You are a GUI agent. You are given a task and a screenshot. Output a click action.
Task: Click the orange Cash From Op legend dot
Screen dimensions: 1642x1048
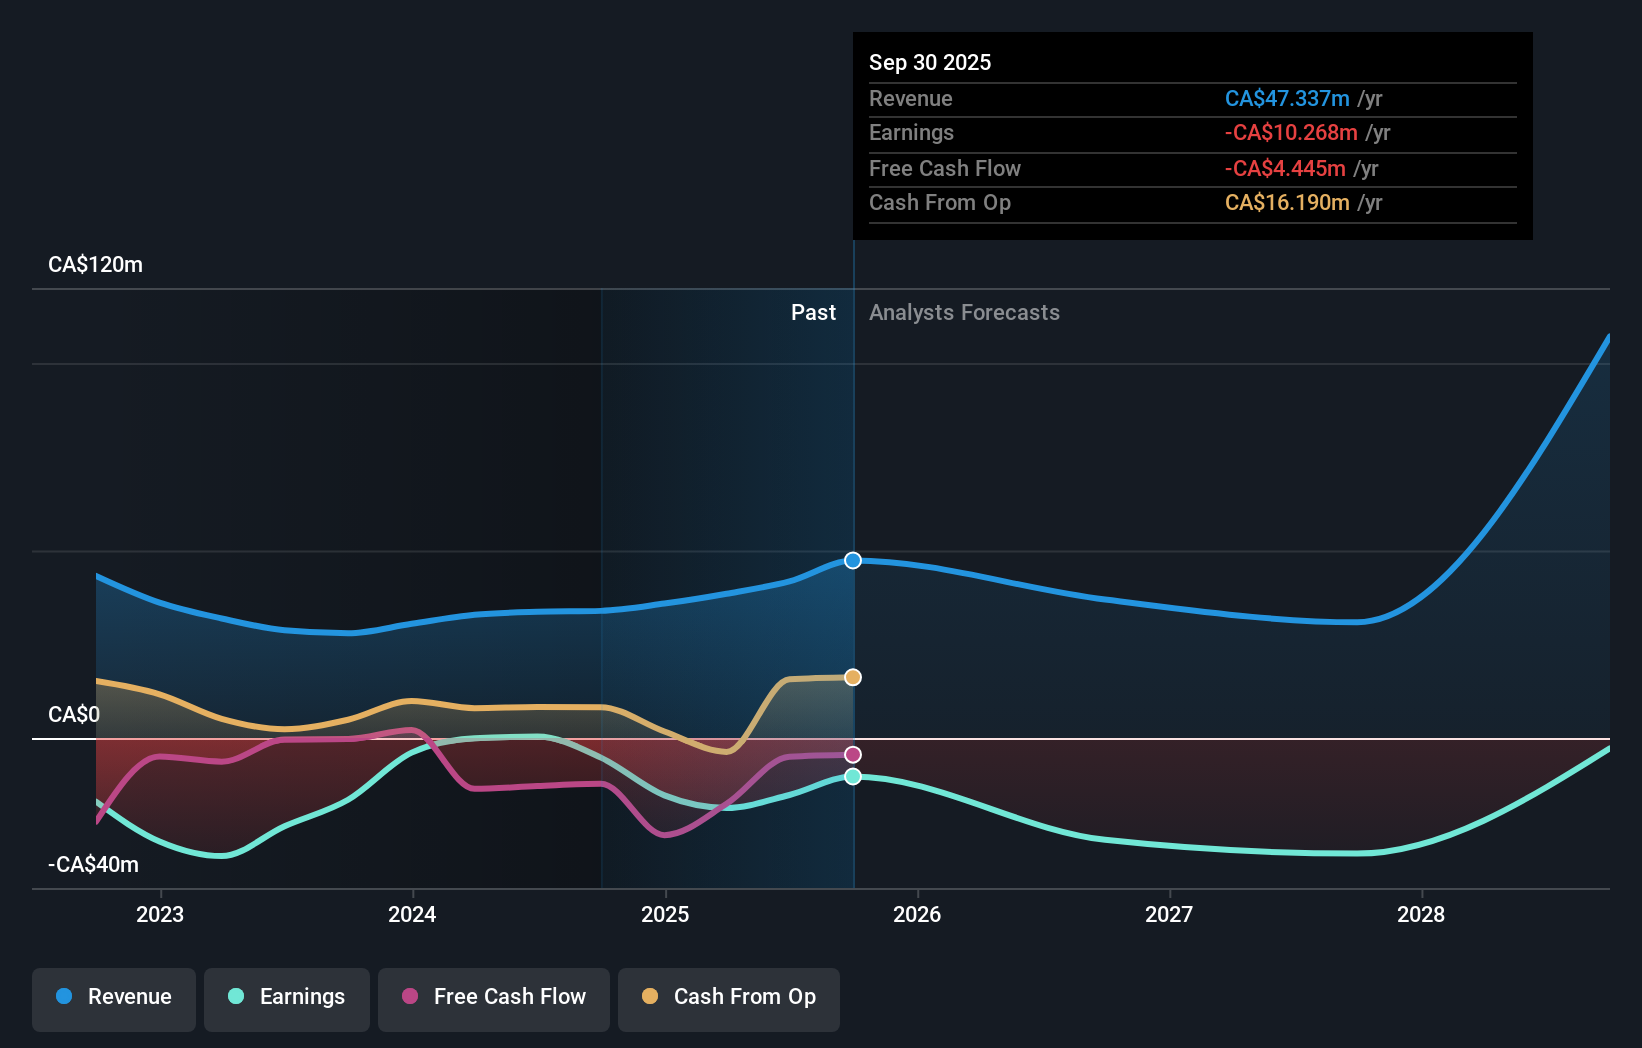pos(651,997)
